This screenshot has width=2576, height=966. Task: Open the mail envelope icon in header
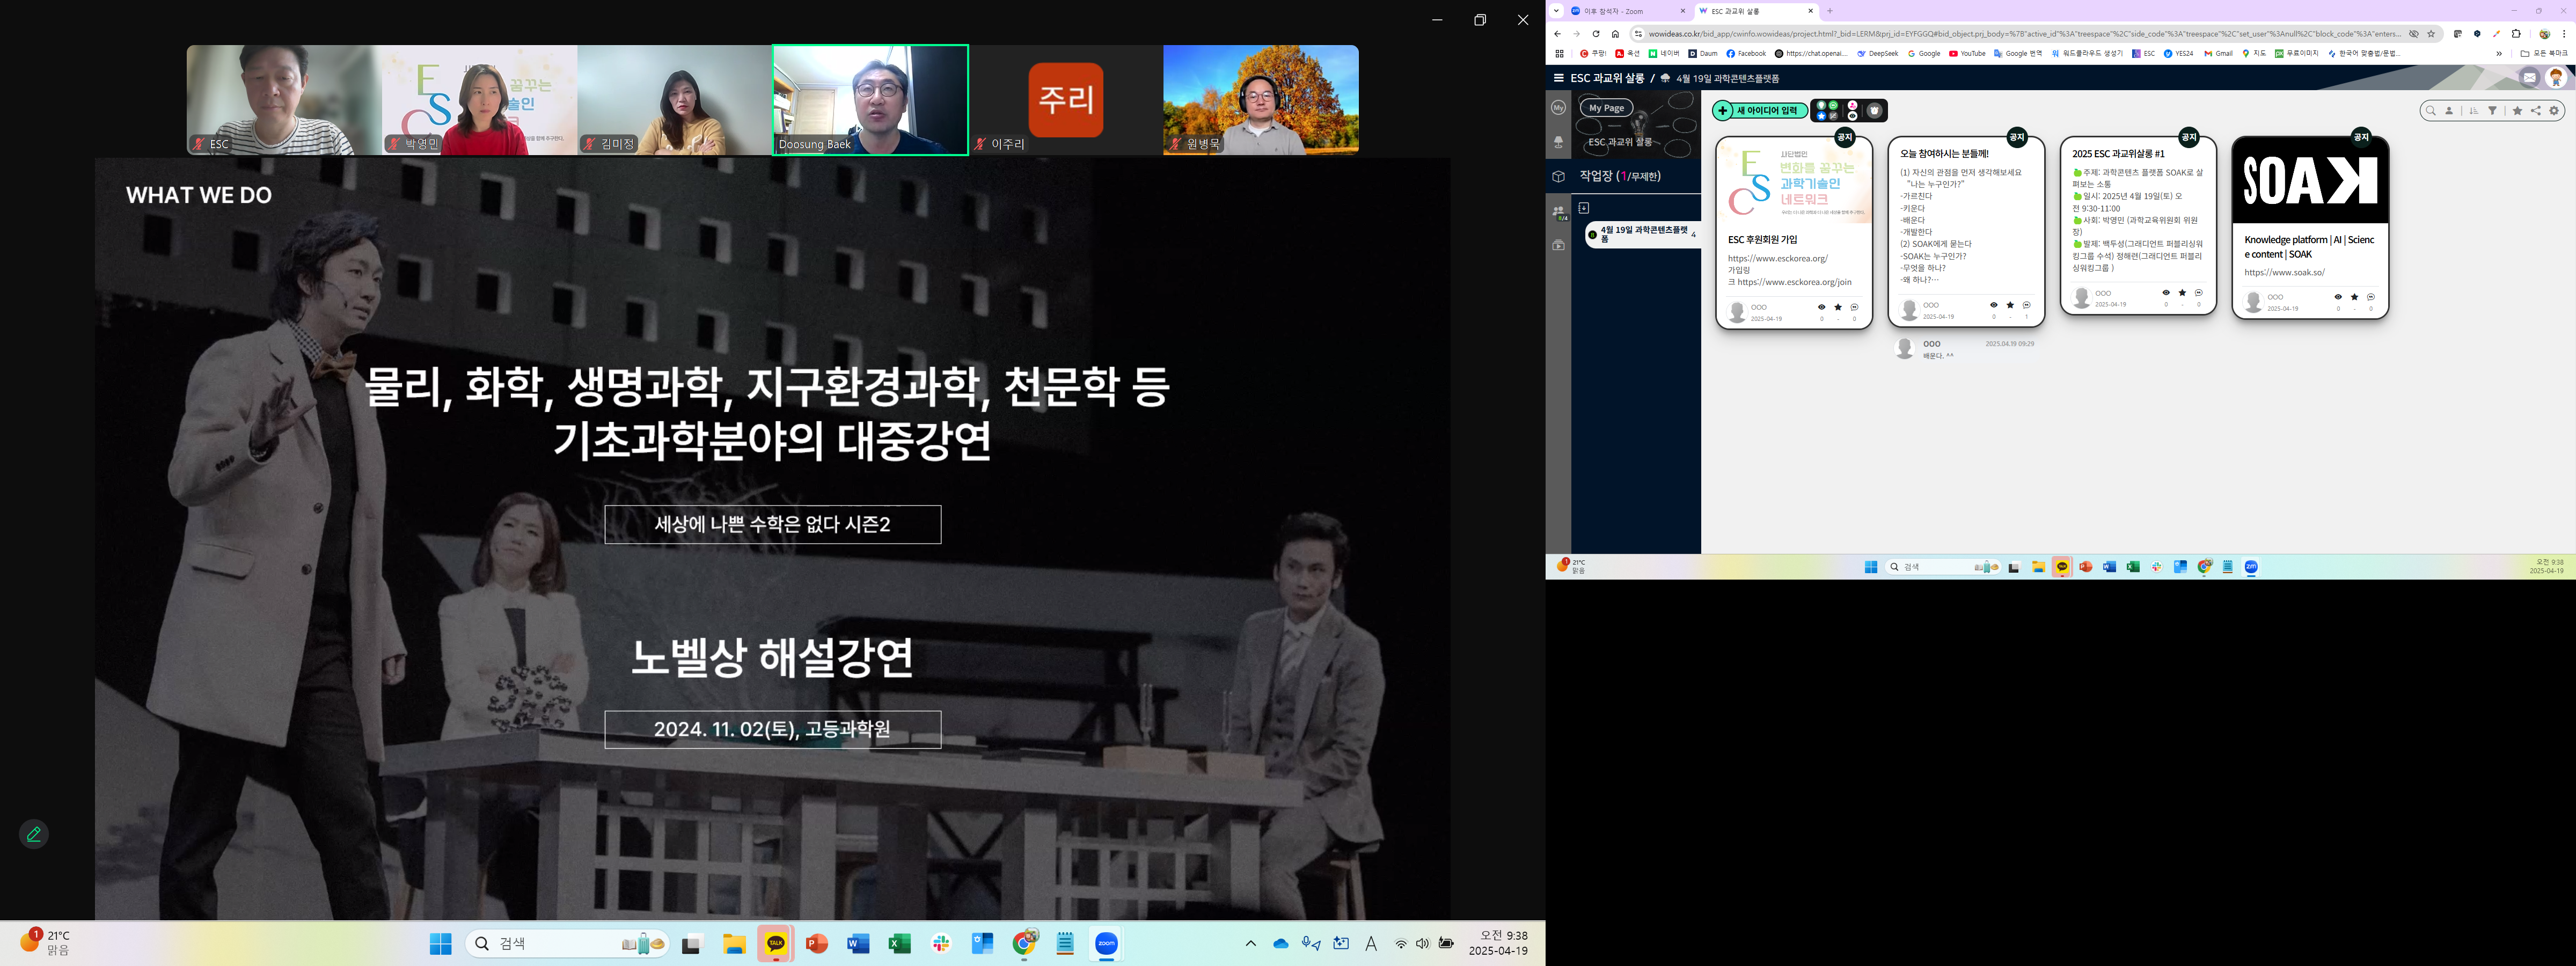[x=2529, y=78]
